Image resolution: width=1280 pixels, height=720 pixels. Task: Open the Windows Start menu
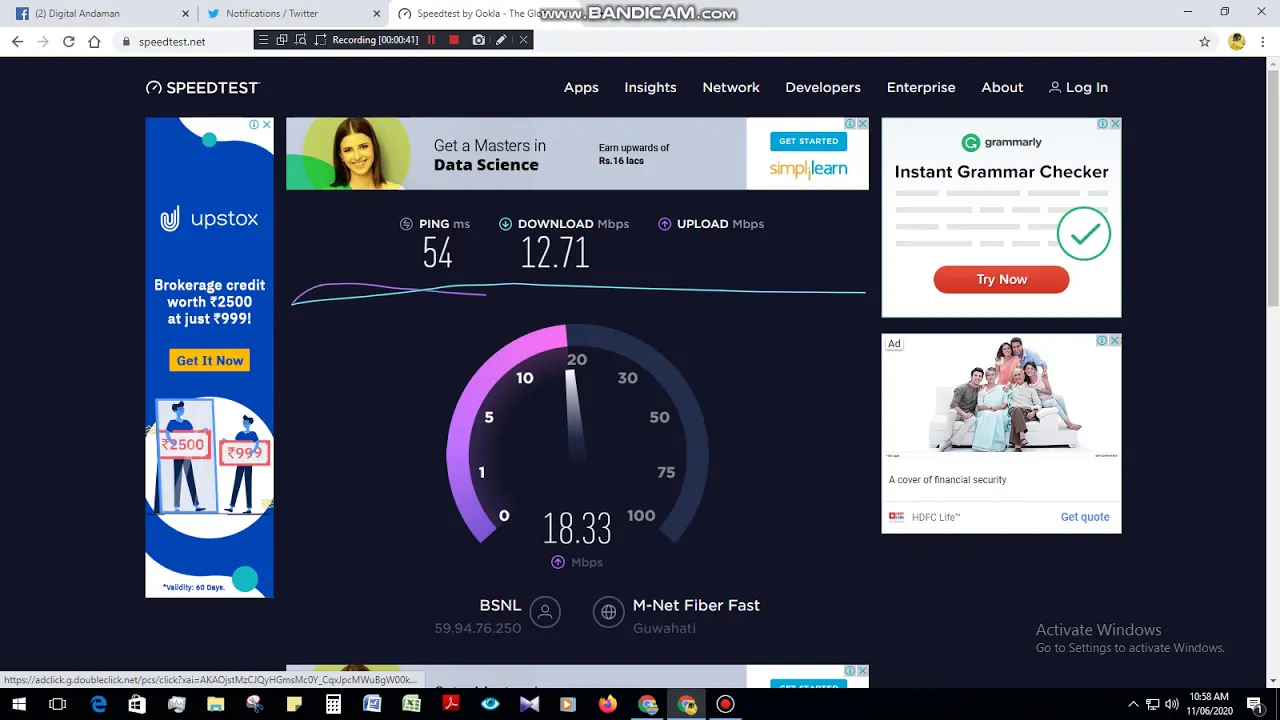(x=19, y=705)
